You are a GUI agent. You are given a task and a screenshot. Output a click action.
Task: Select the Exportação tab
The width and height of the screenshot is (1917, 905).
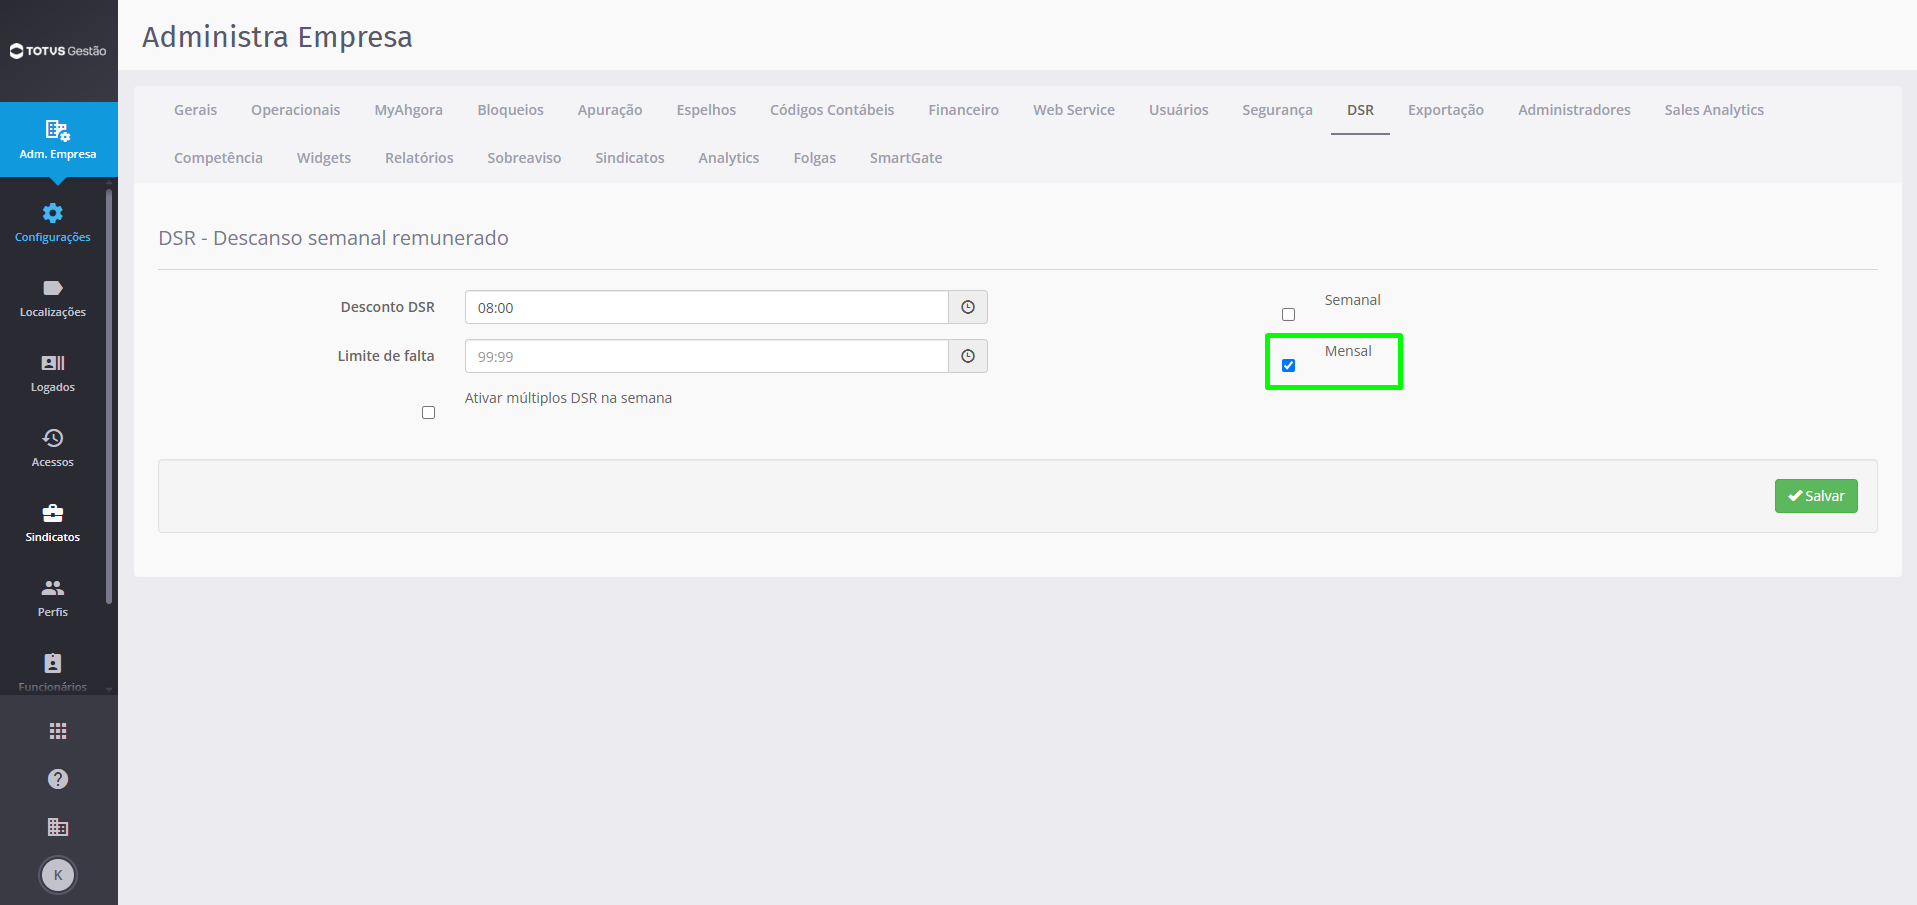point(1445,110)
